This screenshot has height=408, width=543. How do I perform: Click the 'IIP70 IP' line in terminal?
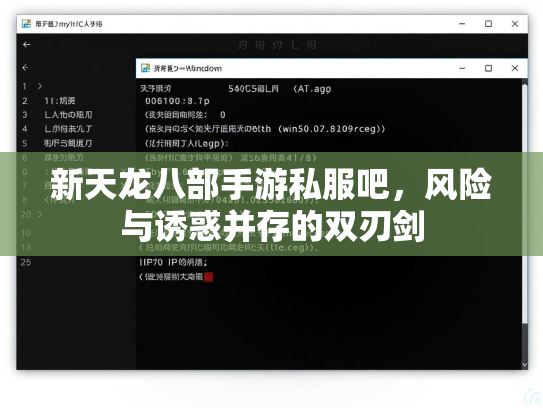coord(173,262)
